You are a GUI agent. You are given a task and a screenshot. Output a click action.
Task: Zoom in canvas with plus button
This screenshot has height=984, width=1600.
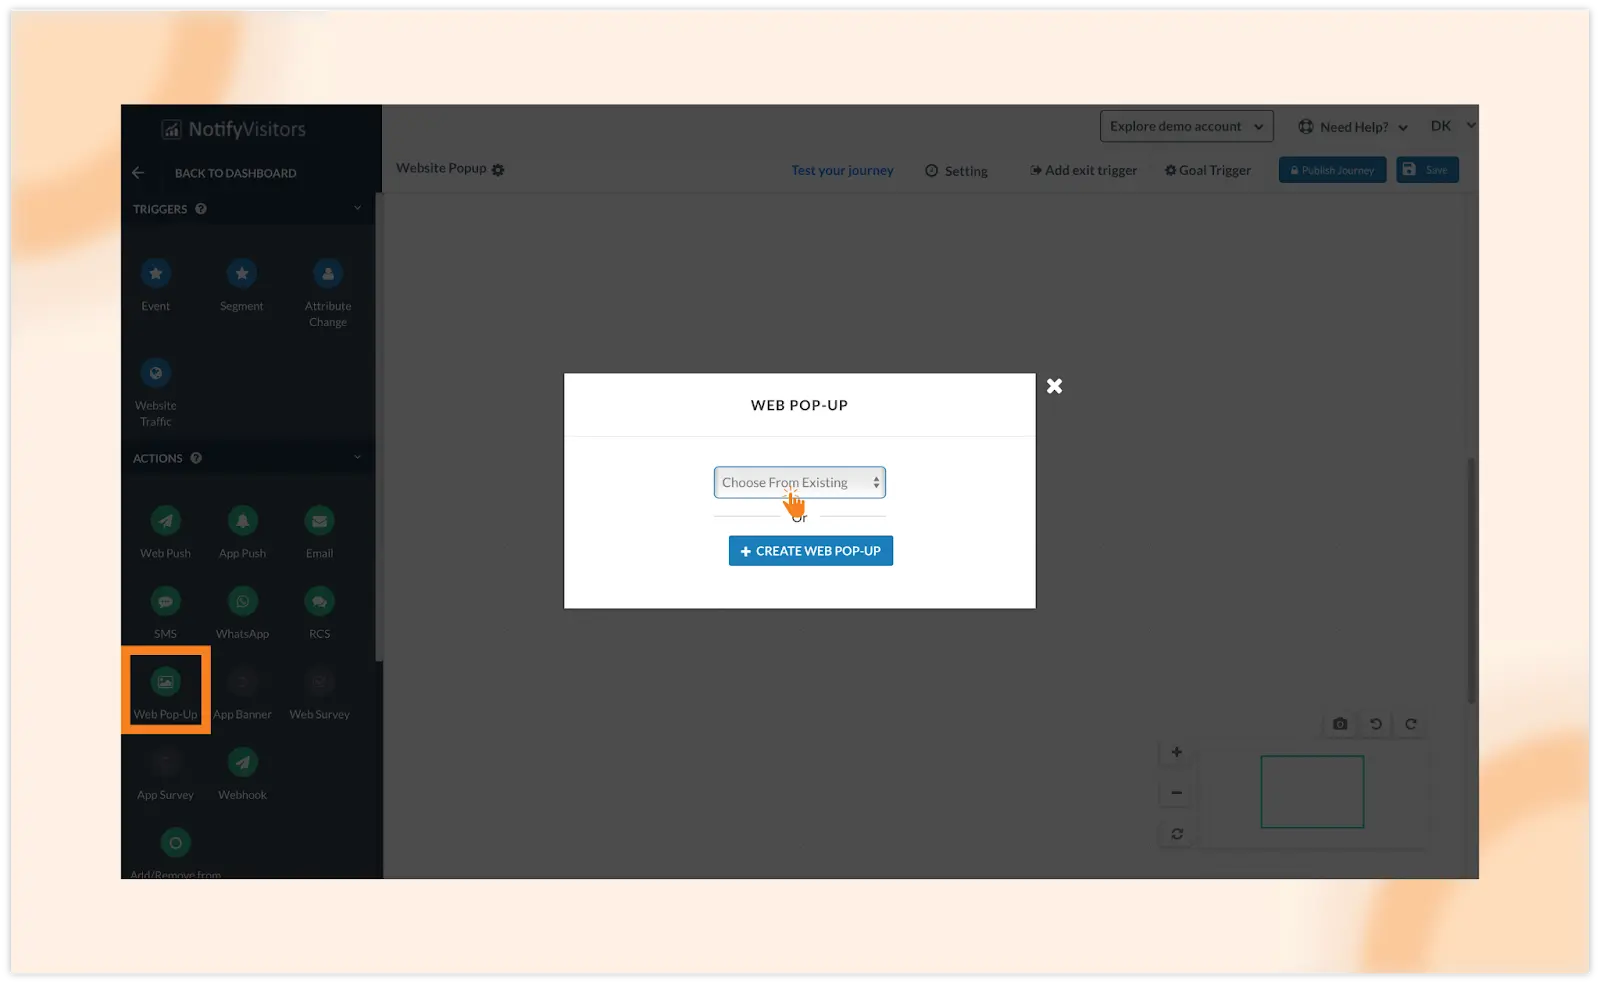point(1177,752)
